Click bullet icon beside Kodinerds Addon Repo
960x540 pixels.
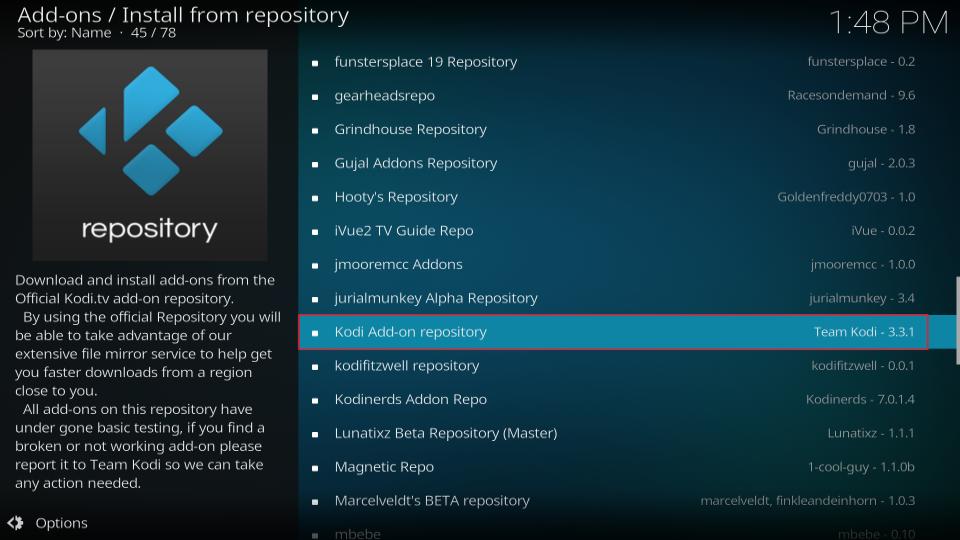pyautogui.click(x=315, y=400)
